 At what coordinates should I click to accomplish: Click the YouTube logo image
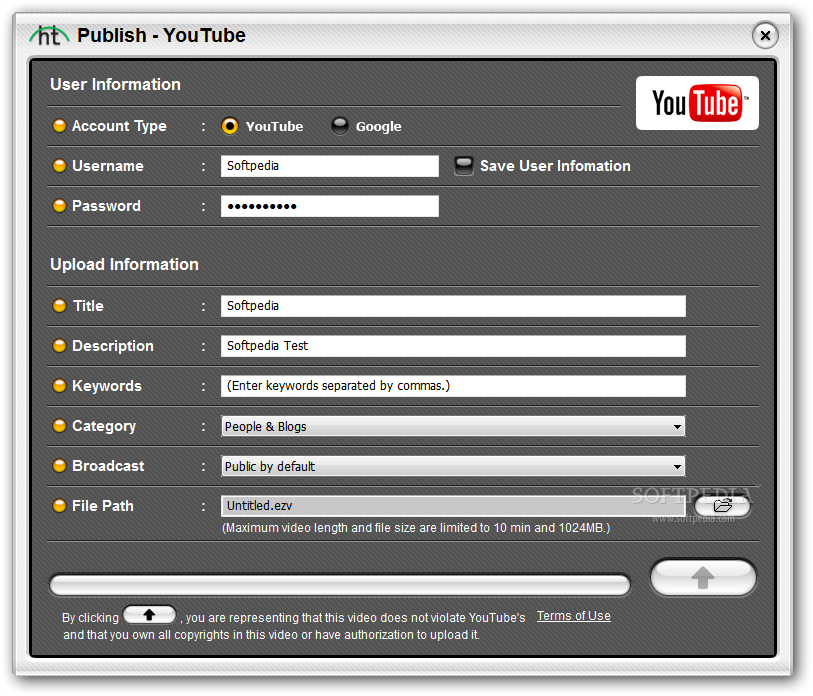[697, 103]
